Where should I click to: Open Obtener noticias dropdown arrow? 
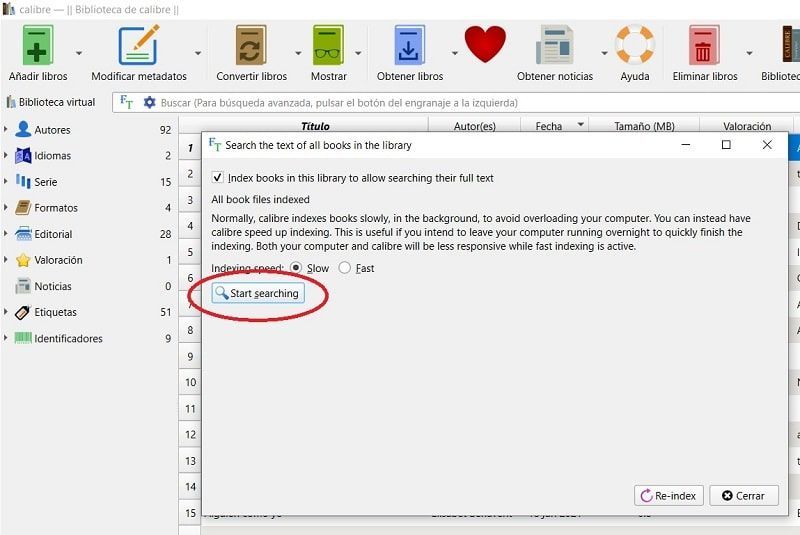point(604,53)
